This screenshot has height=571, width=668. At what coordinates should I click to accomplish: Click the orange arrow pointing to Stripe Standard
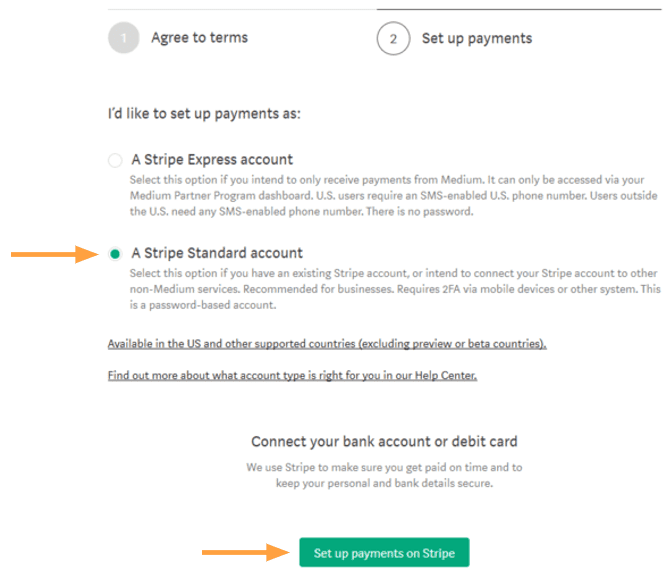(55, 254)
